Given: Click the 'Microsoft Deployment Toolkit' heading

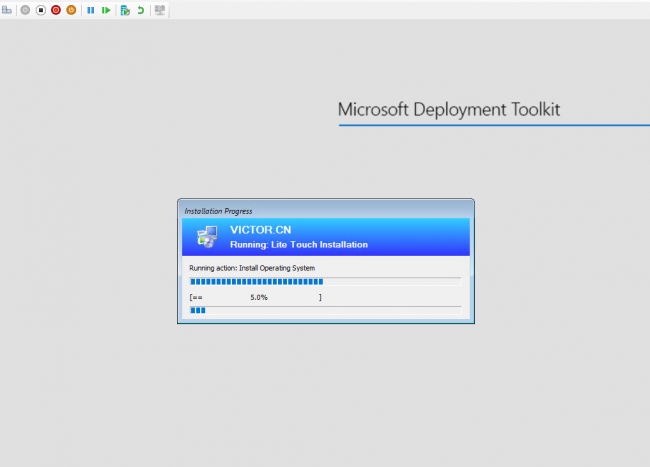Looking at the screenshot, I should pos(449,109).
